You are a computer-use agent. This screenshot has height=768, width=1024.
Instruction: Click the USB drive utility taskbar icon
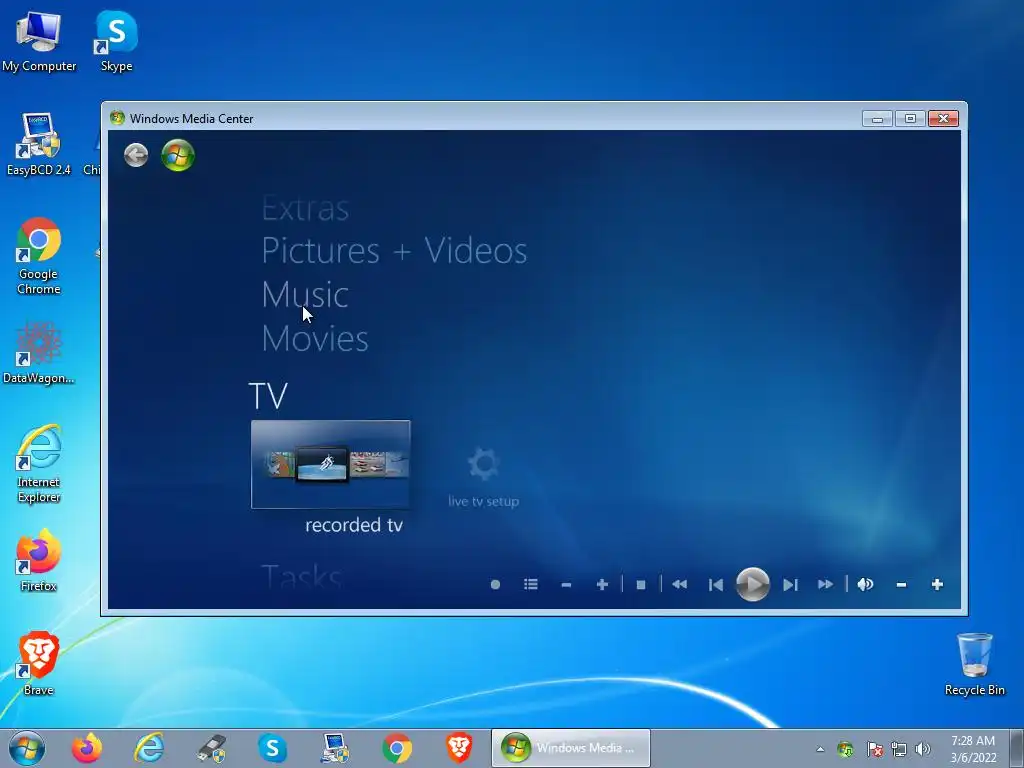coord(211,748)
